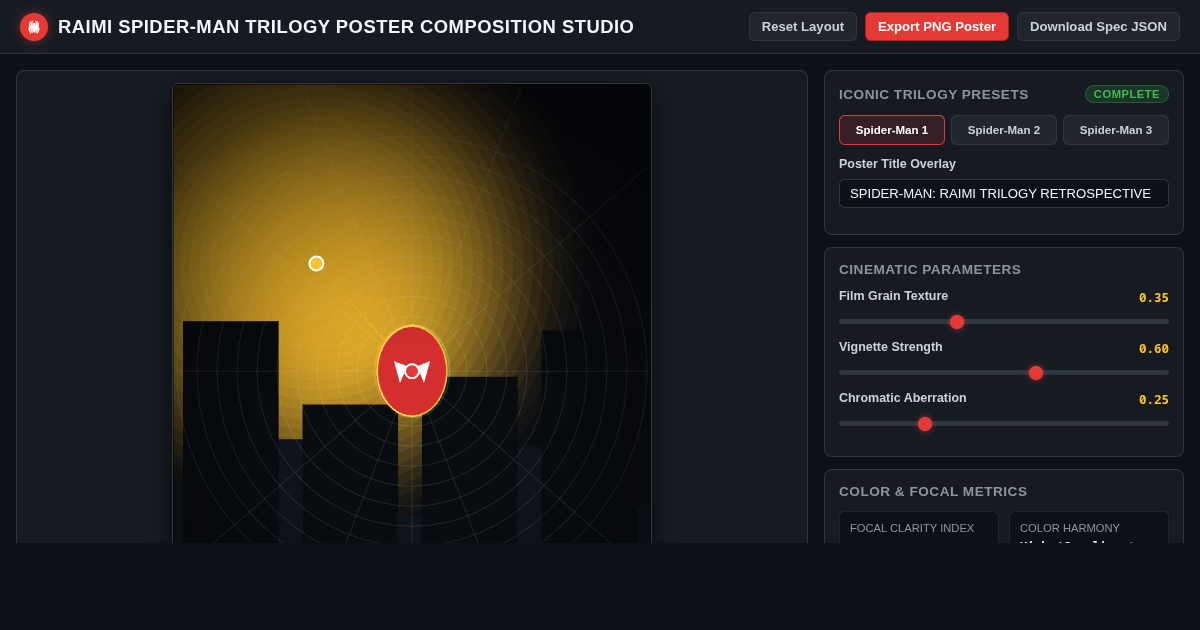Click the red spider emblem on poster
Screen dimensions: 1200x630
(412, 371)
